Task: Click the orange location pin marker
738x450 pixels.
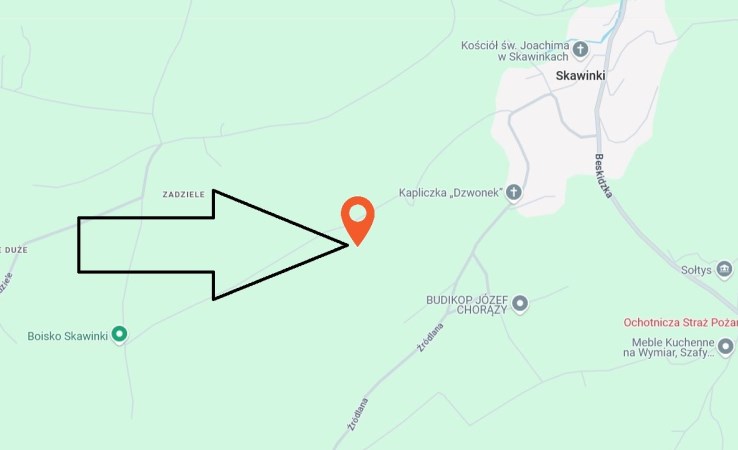Action: coord(358,220)
